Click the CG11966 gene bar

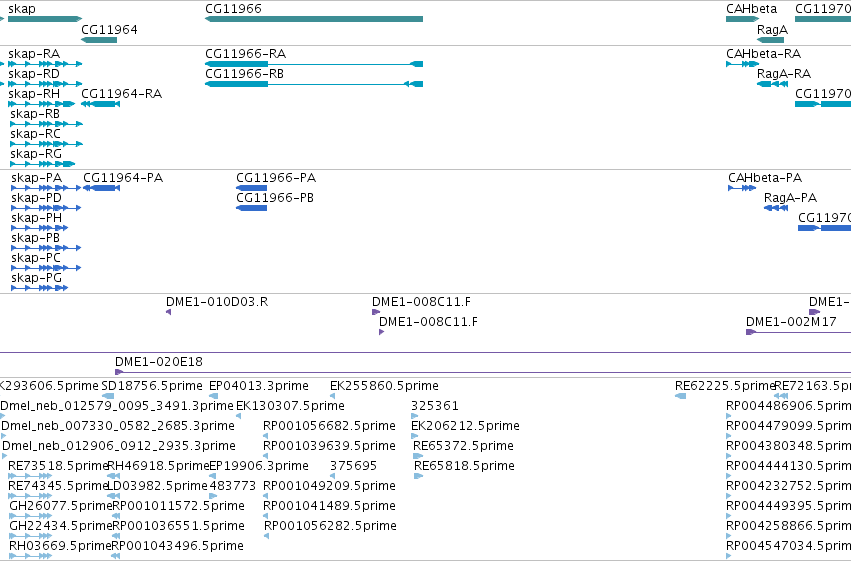(x=314, y=19)
